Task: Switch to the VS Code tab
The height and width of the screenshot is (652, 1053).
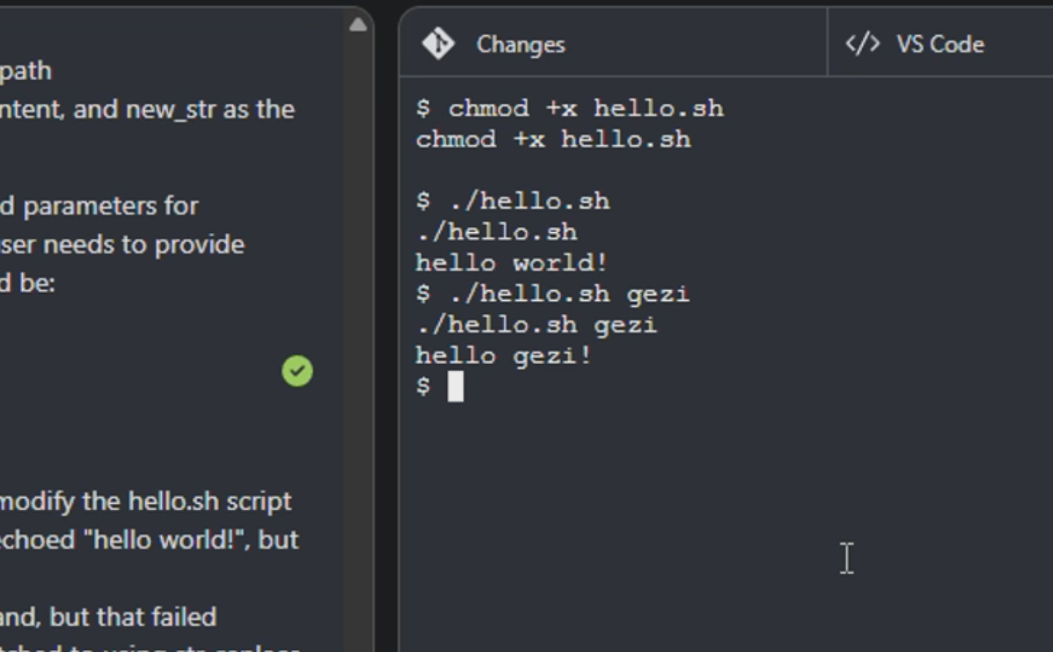Action: pyautogui.click(x=940, y=44)
